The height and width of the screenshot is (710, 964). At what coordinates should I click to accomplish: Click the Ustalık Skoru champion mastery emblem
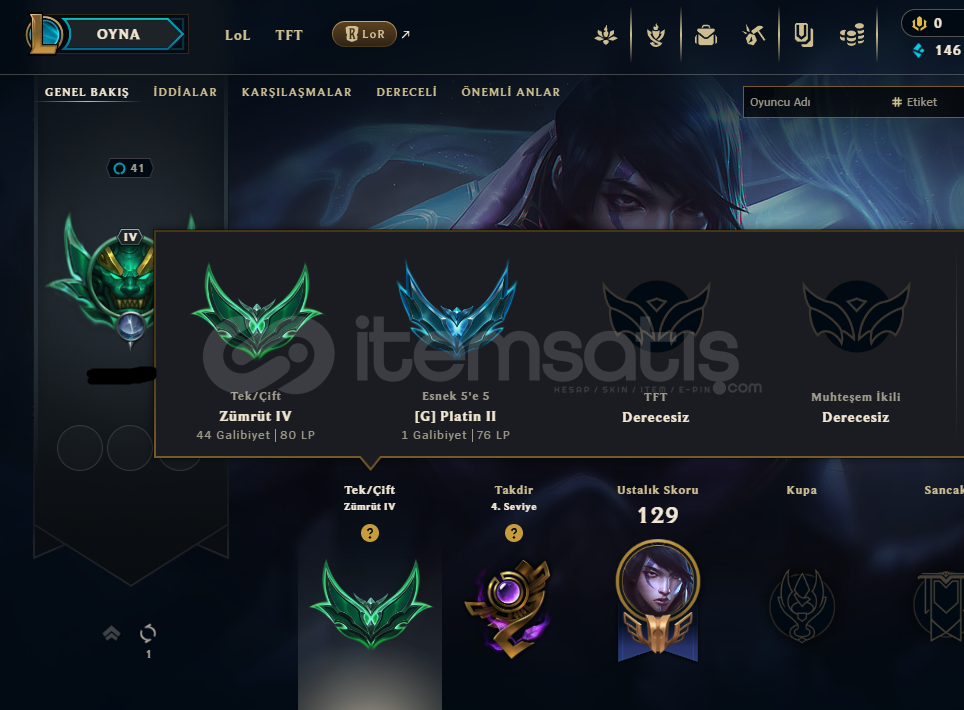click(x=657, y=599)
